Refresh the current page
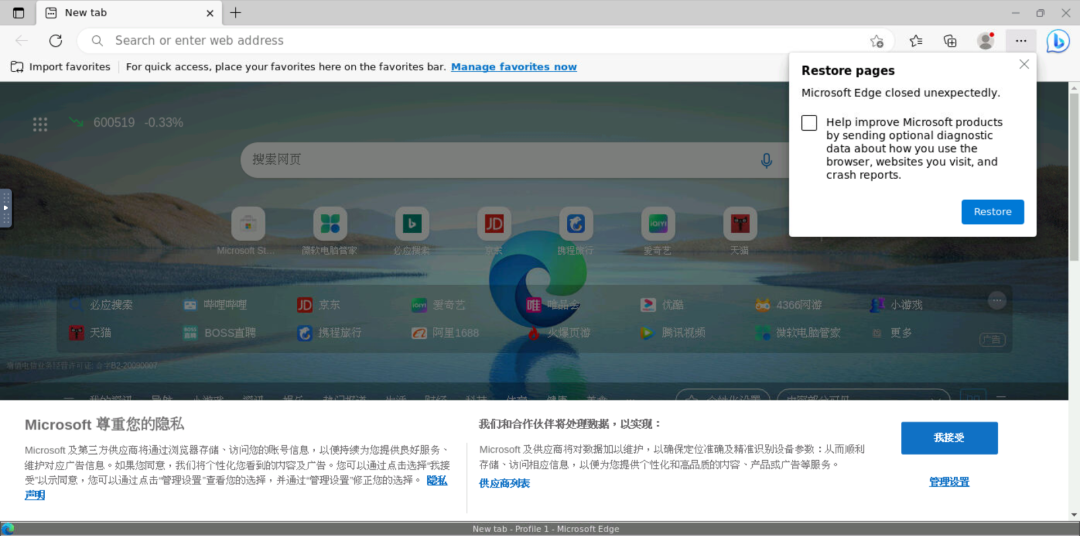The height and width of the screenshot is (536, 1080). point(56,41)
